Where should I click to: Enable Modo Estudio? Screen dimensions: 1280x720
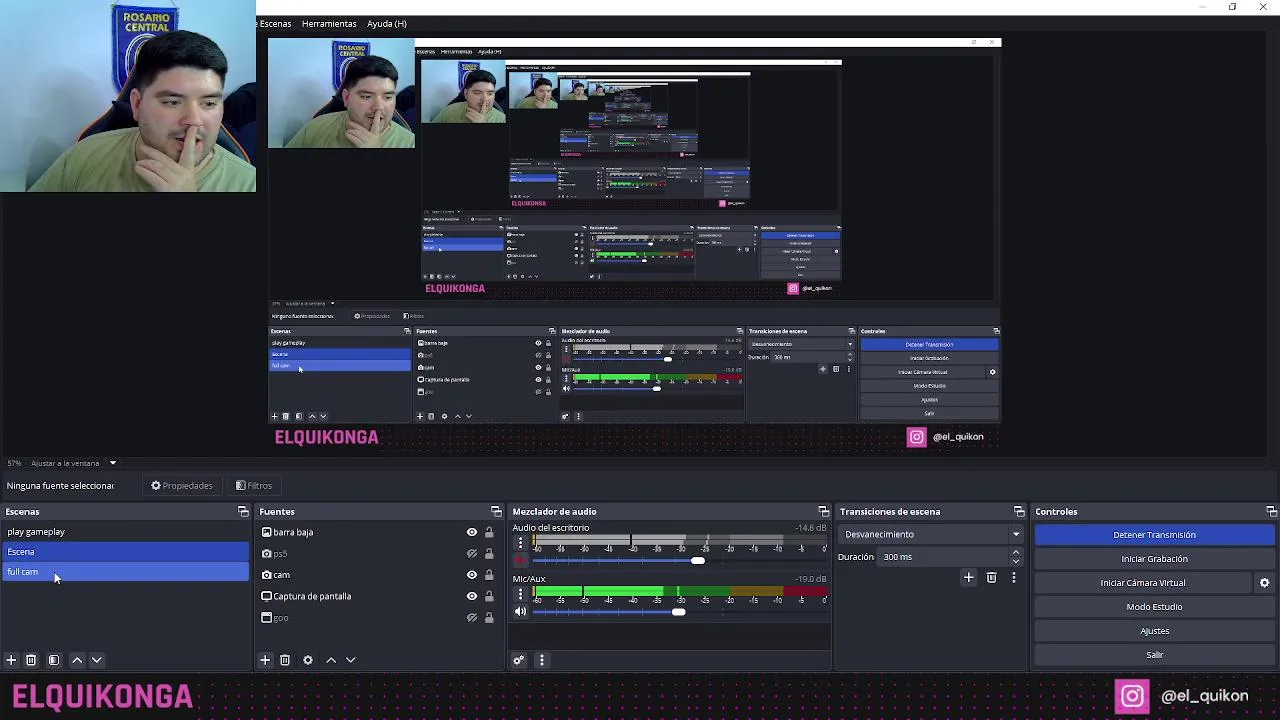click(x=1154, y=607)
